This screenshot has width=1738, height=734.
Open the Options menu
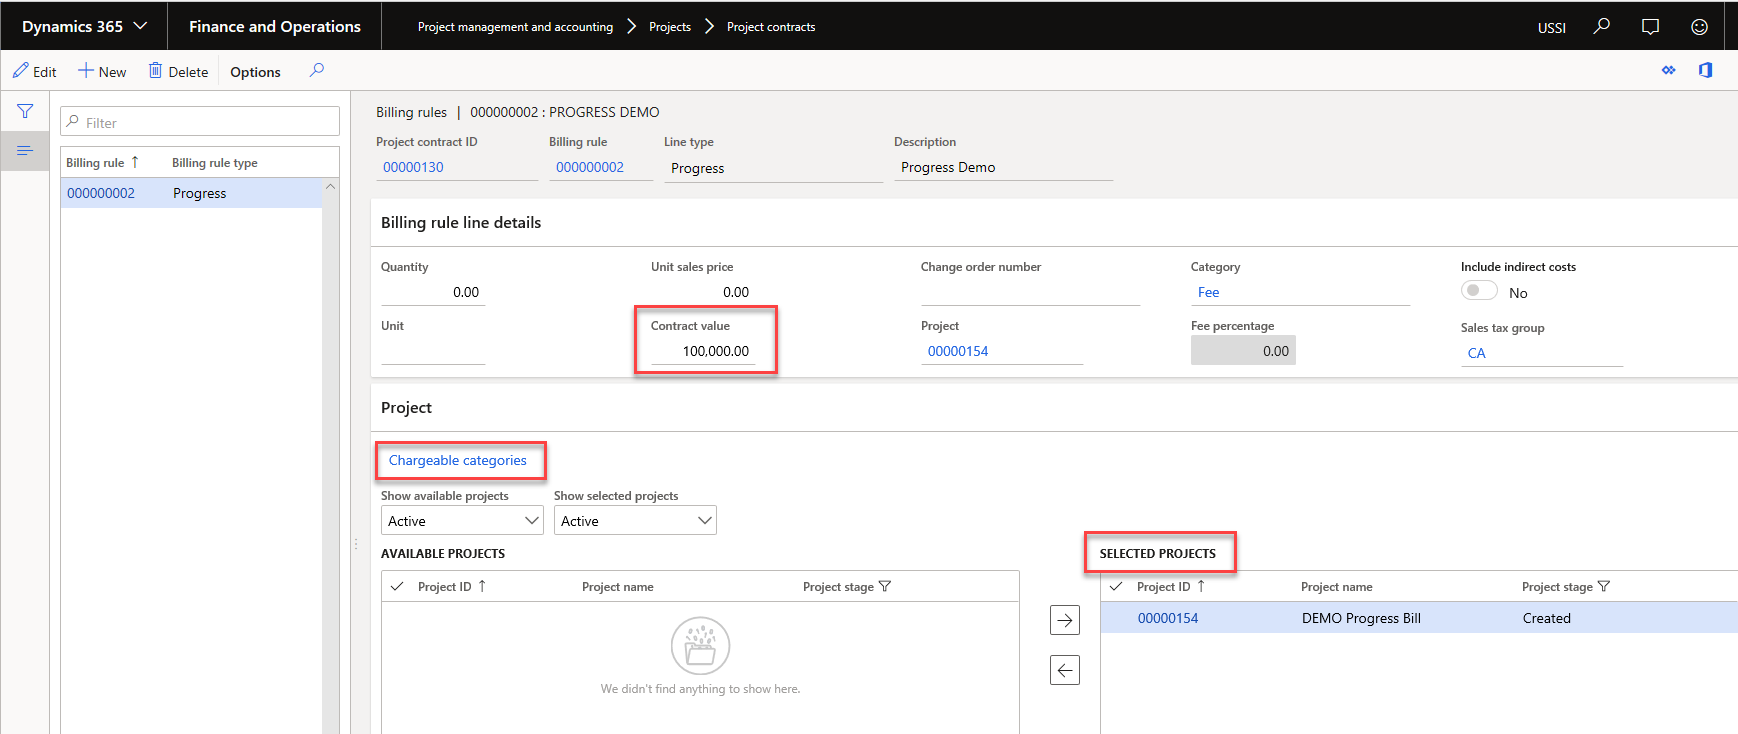click(255, 72)
